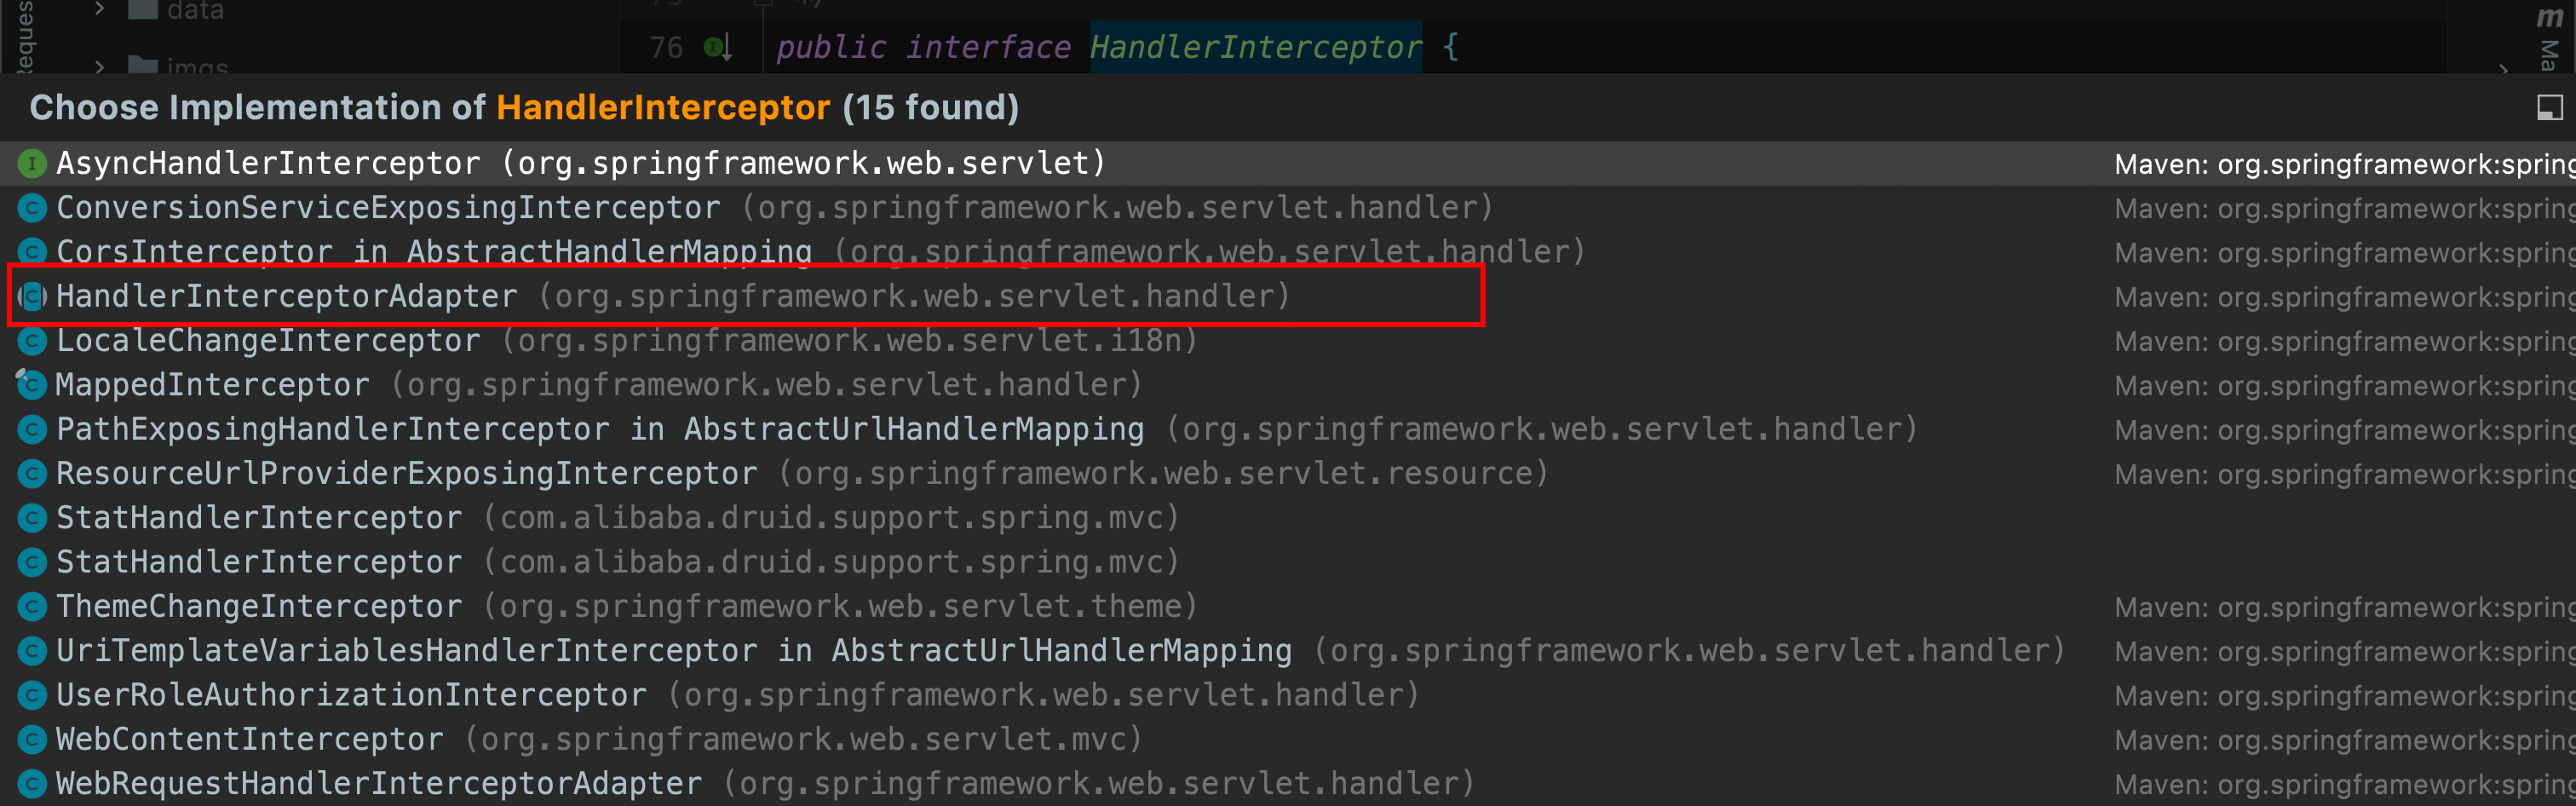Click HandlerInterceptor name in the editor
The height and width of the screenshot is (806, 2576).
point(1255,47)
